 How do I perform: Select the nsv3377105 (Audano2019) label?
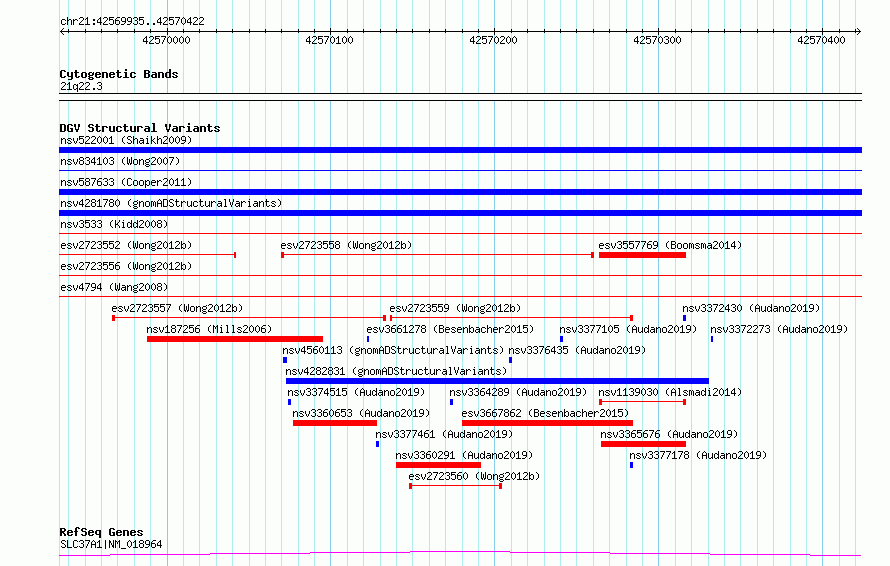pos(628,329)
